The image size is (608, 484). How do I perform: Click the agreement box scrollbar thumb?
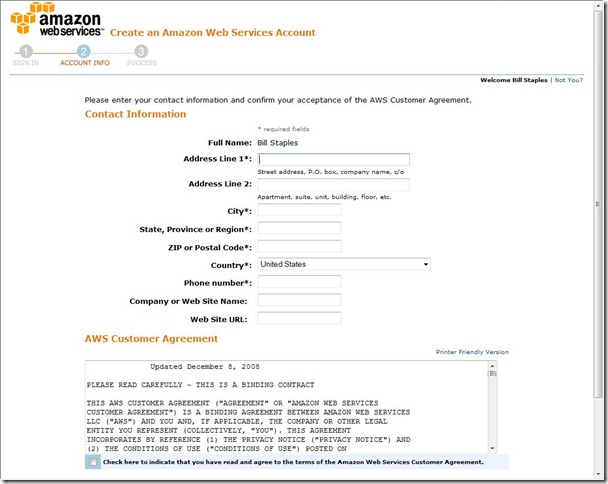point(492,373)
